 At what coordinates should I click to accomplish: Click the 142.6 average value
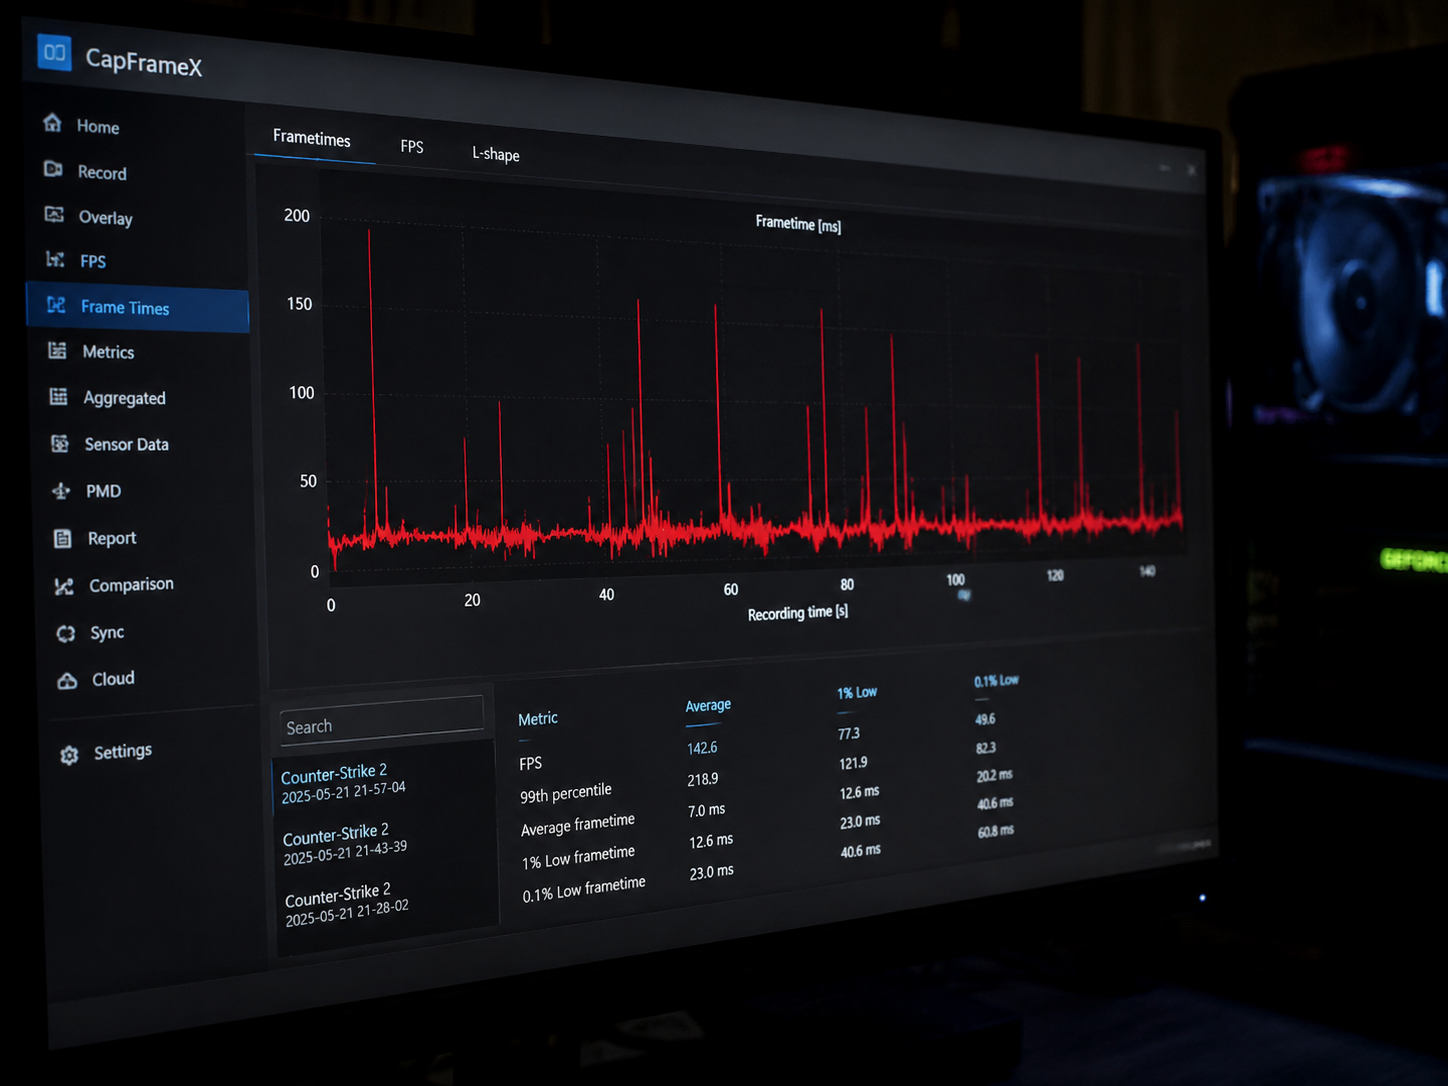[x=702, y=748]
